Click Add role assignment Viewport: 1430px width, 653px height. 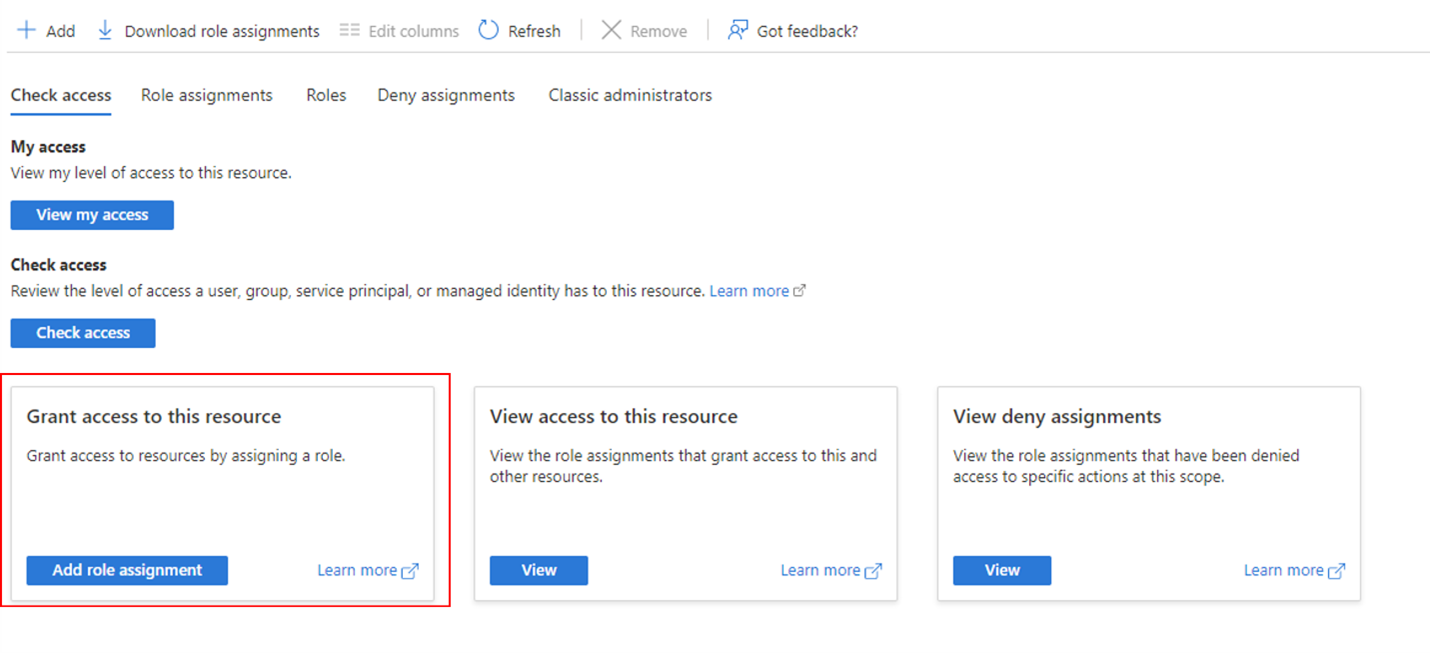[126, 570]
